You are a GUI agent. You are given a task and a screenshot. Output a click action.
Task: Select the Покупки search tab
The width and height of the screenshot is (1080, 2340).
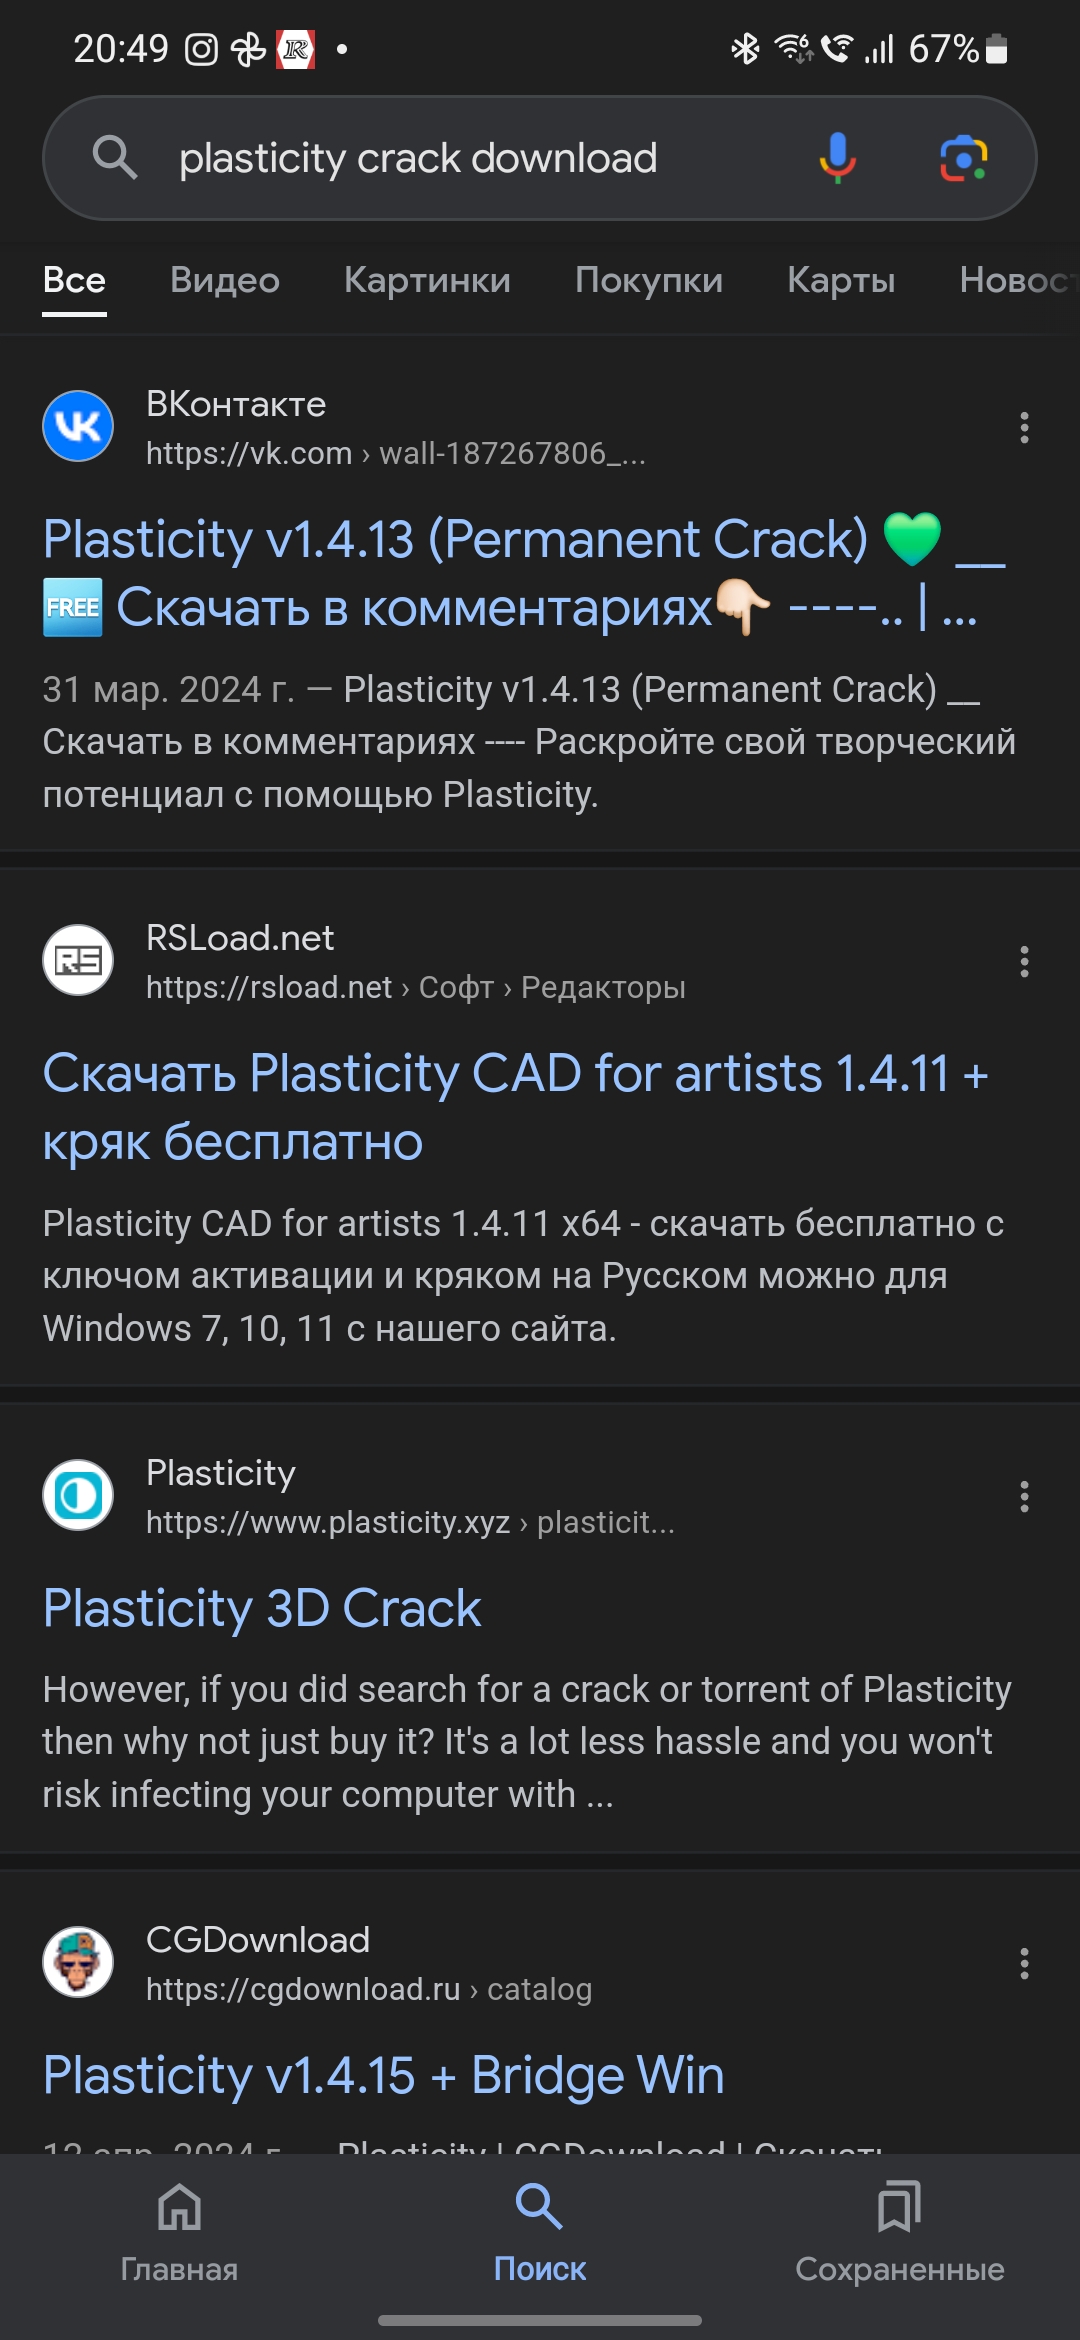(x=649, y=280)
